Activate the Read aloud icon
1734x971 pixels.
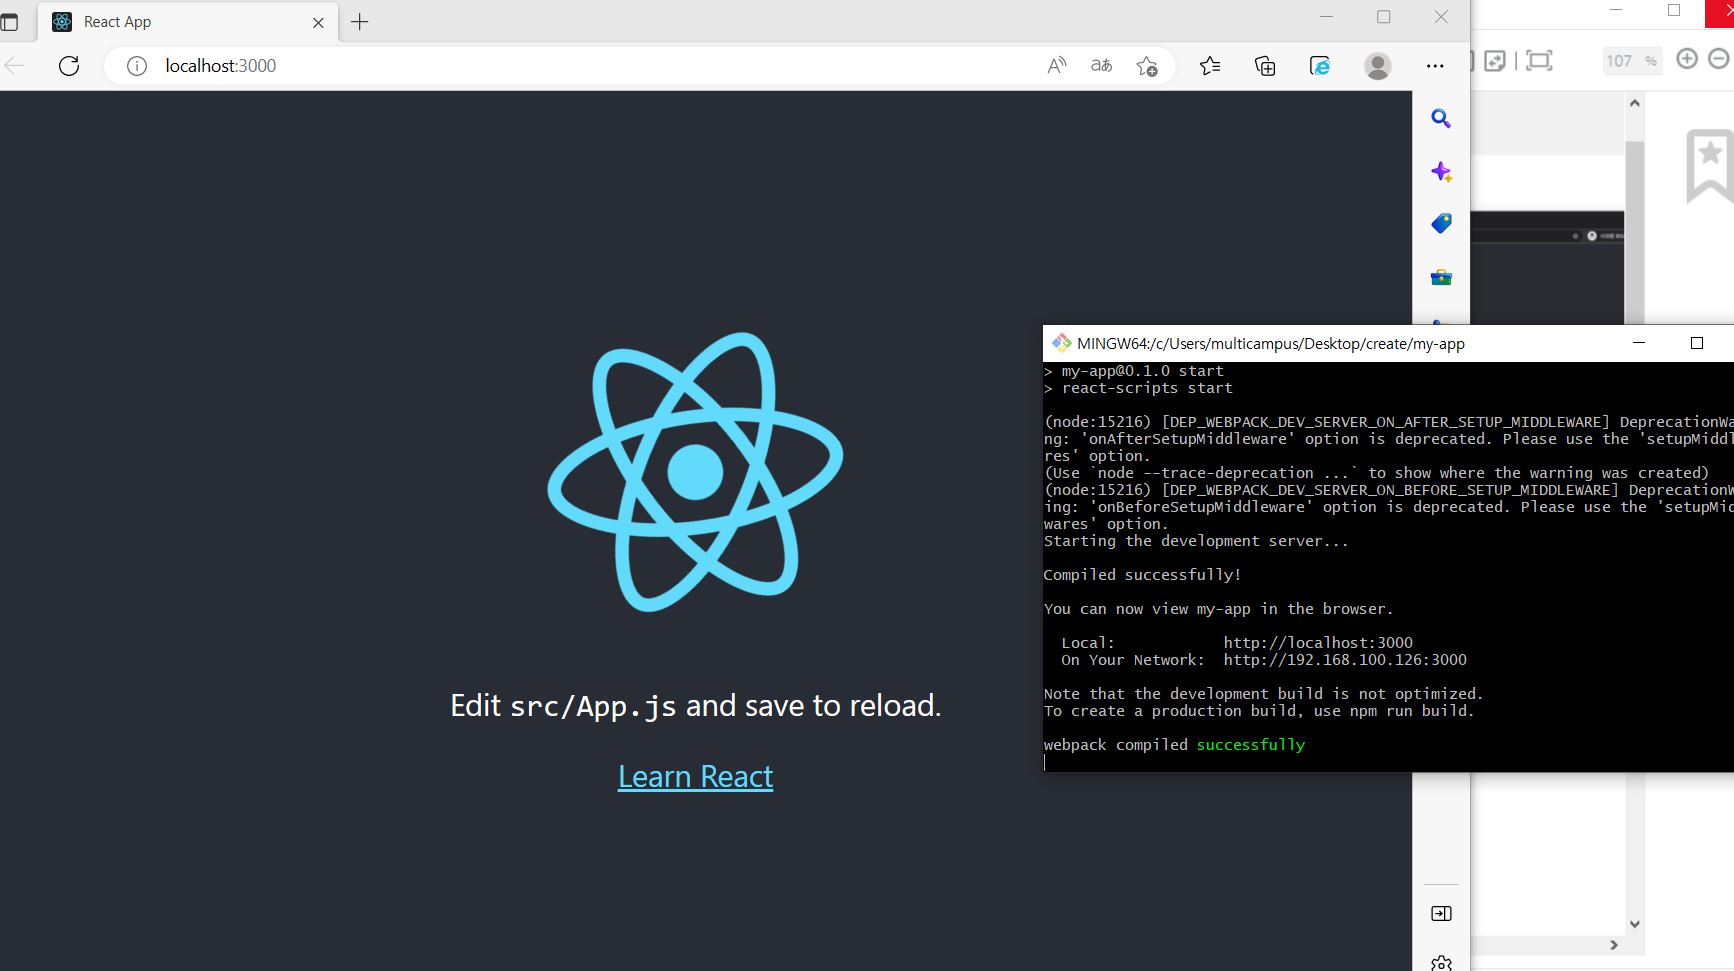coord(1056,66)
